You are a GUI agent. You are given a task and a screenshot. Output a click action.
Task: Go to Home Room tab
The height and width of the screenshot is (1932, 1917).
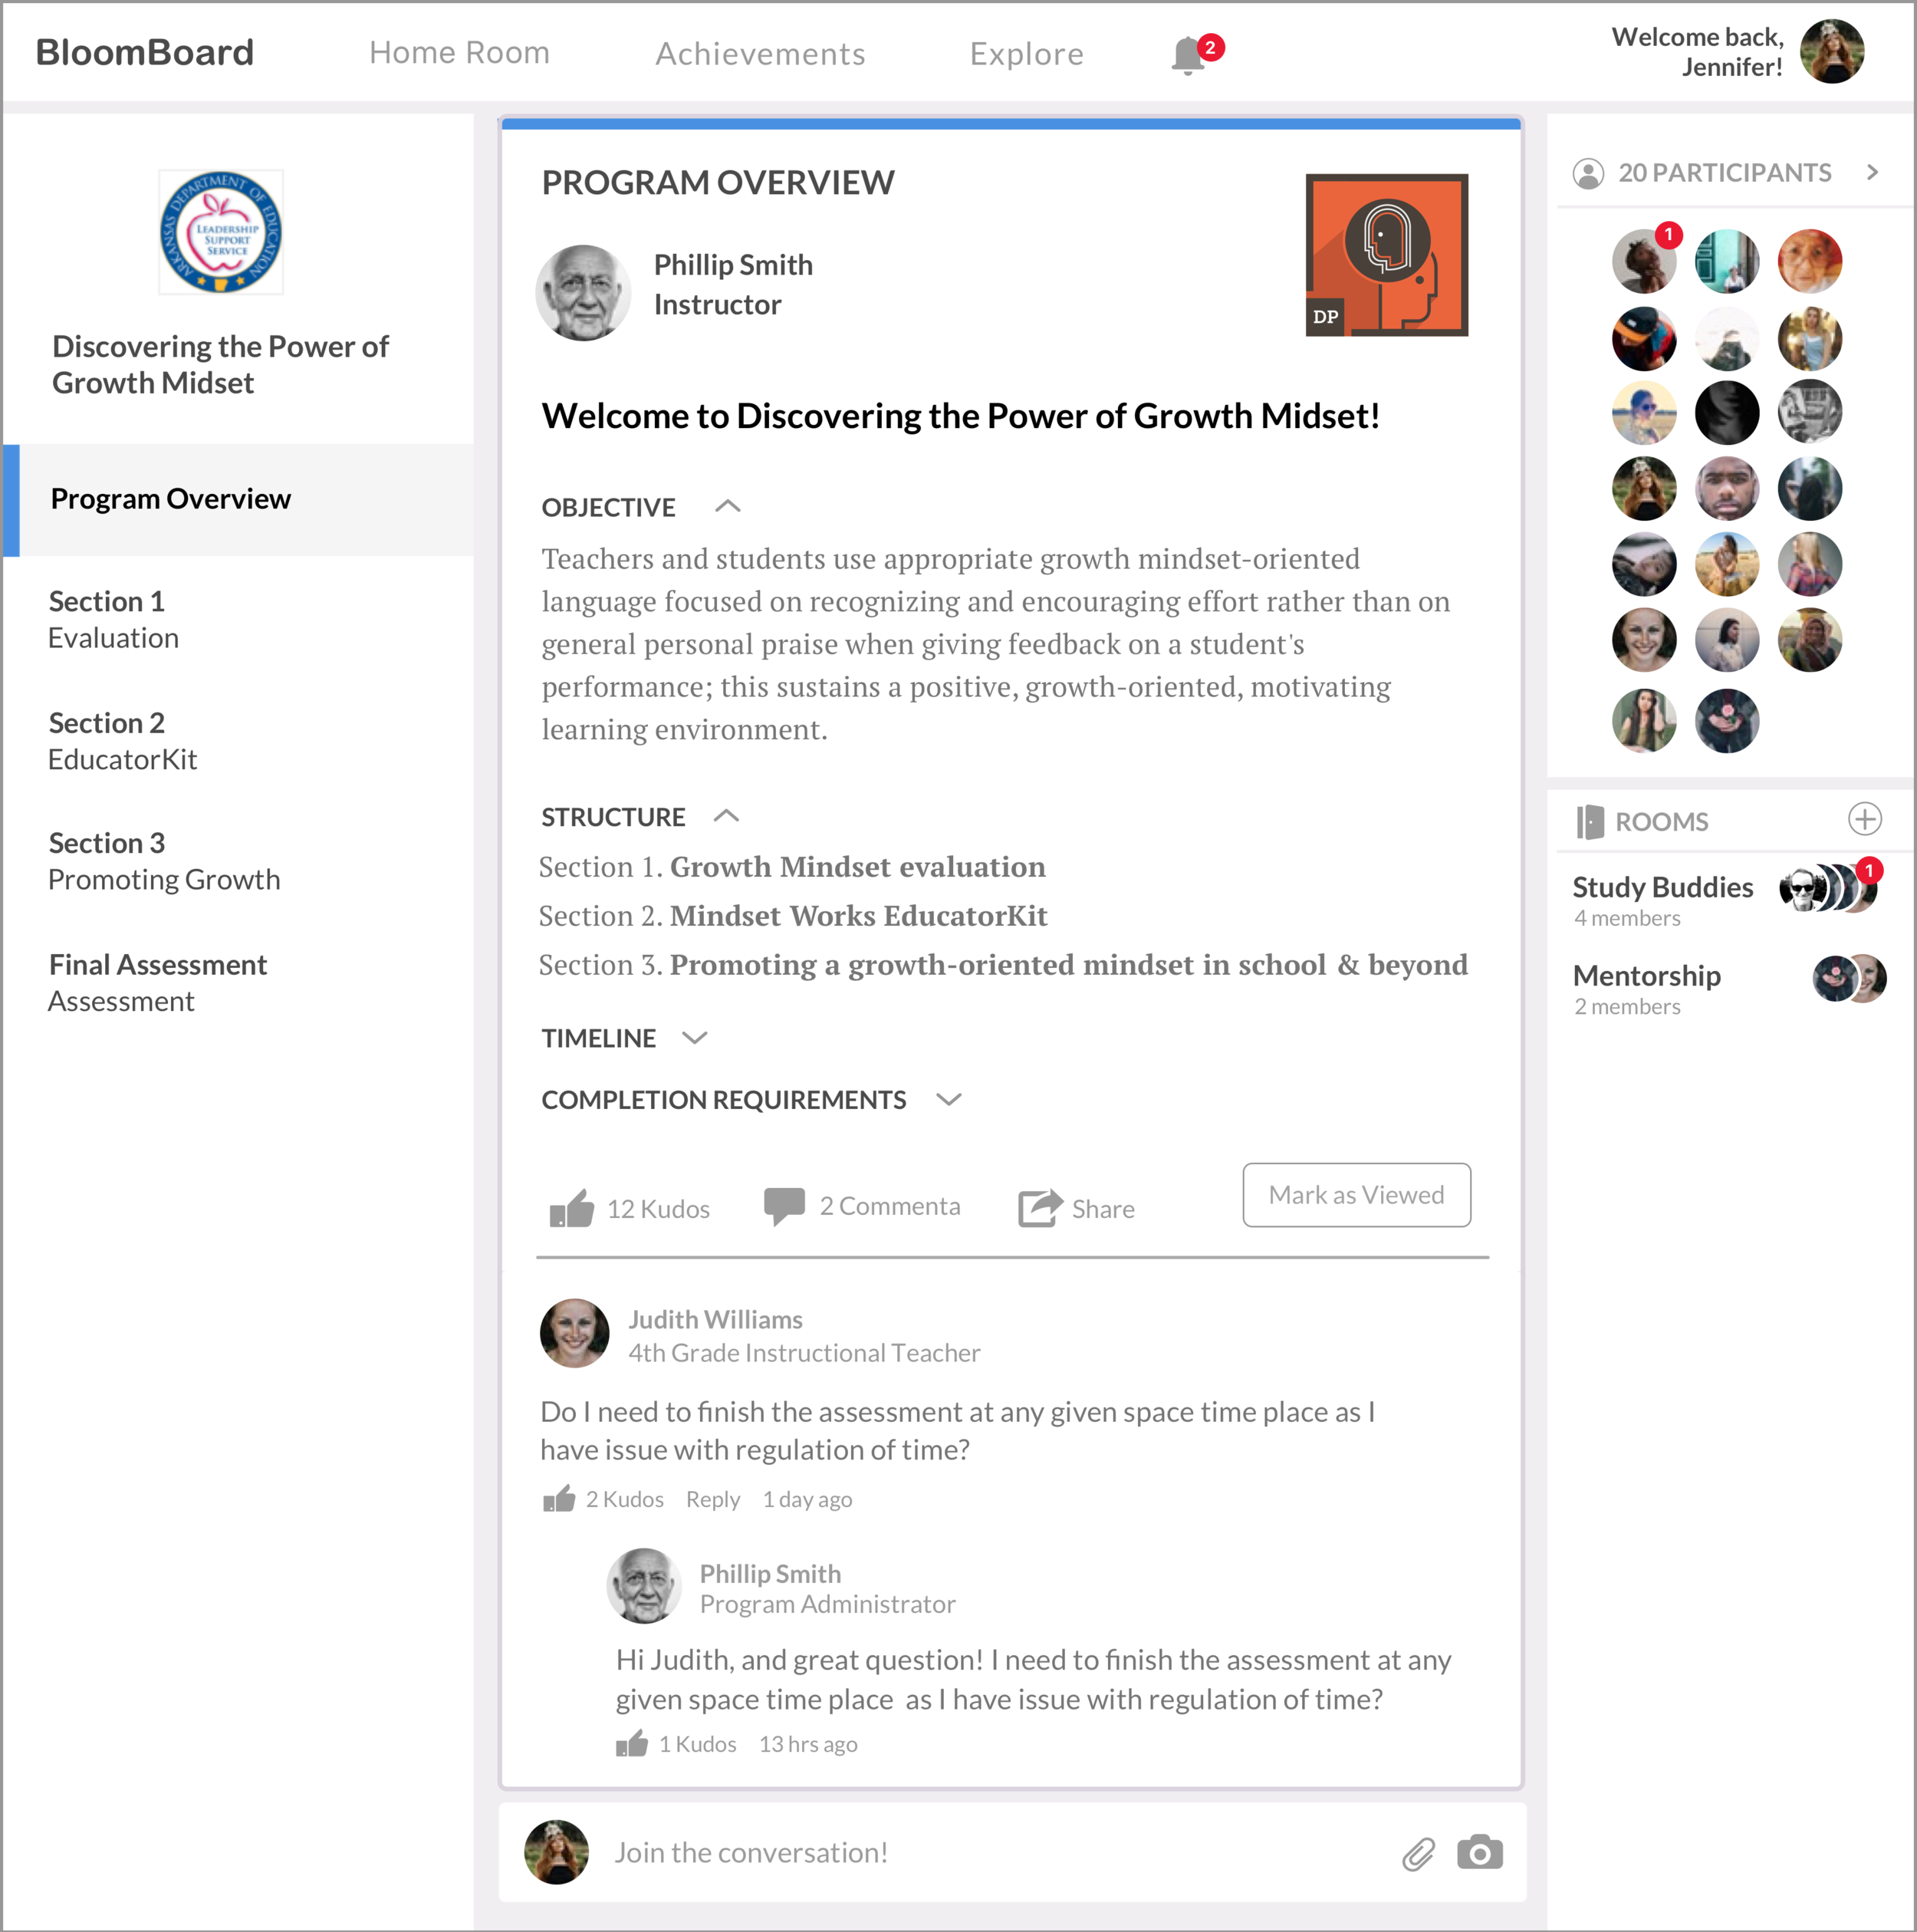[459, 52]
